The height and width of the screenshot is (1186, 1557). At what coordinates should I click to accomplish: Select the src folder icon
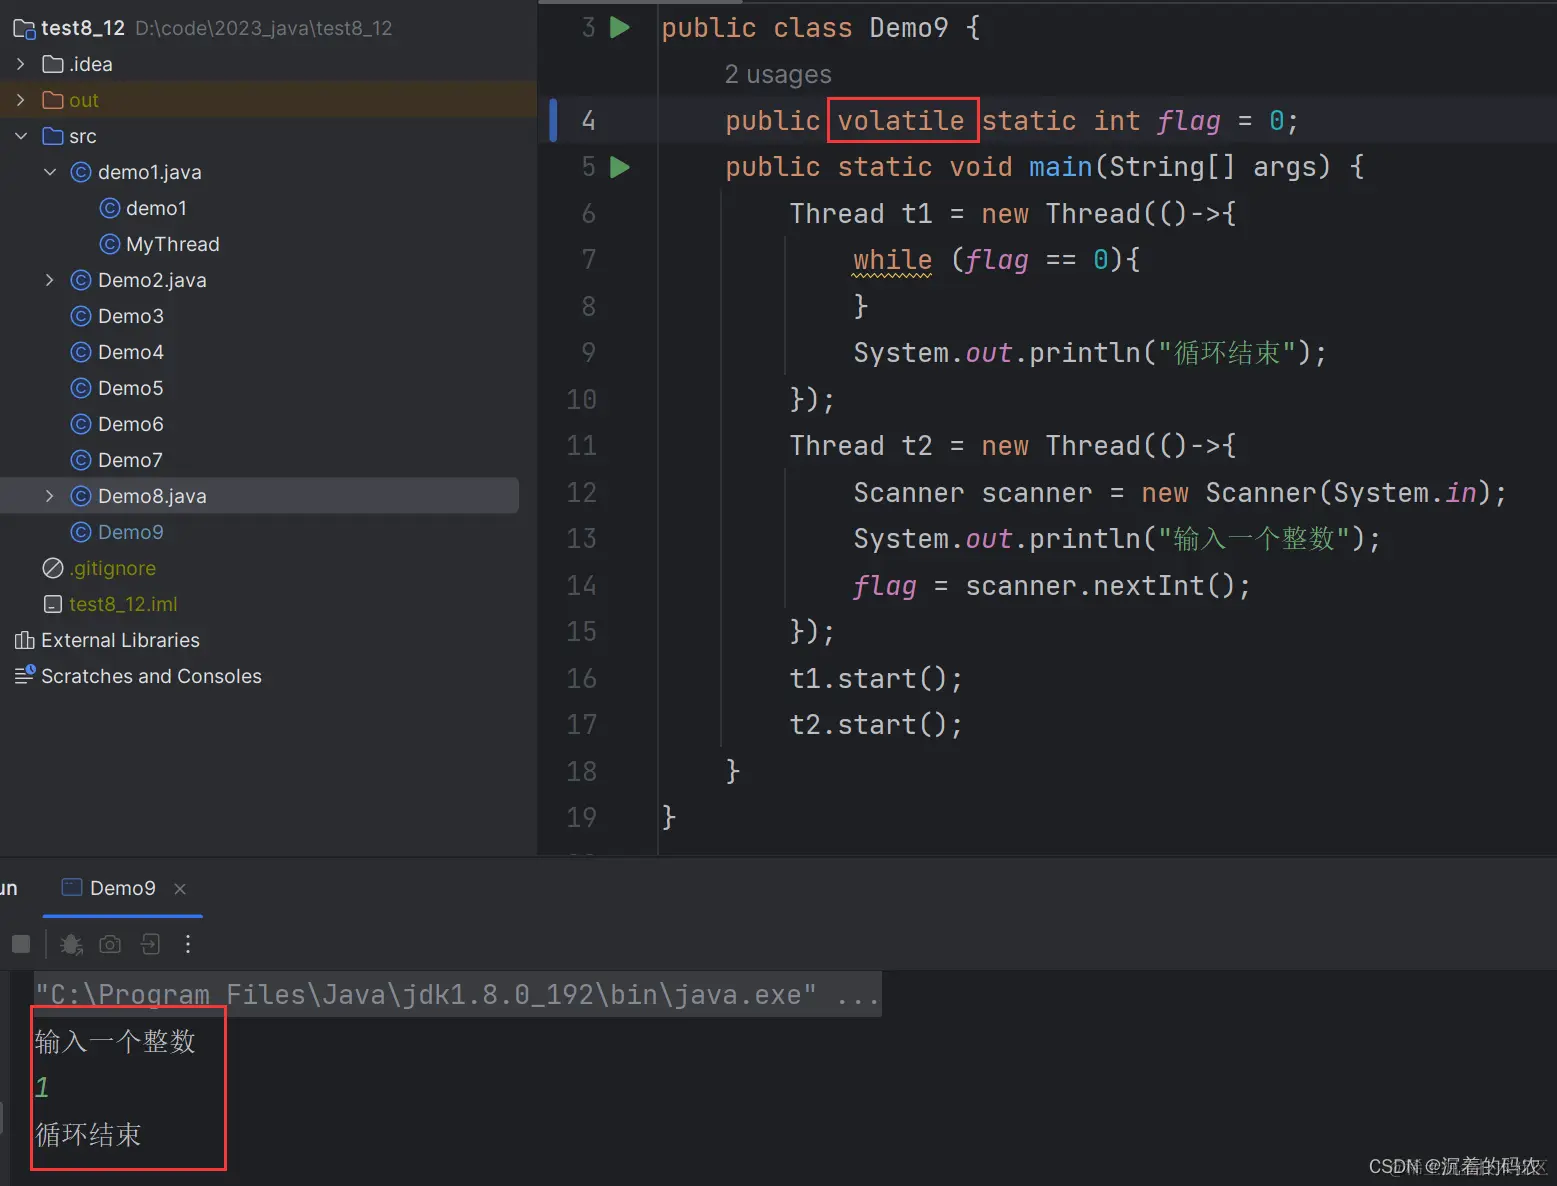53,136
